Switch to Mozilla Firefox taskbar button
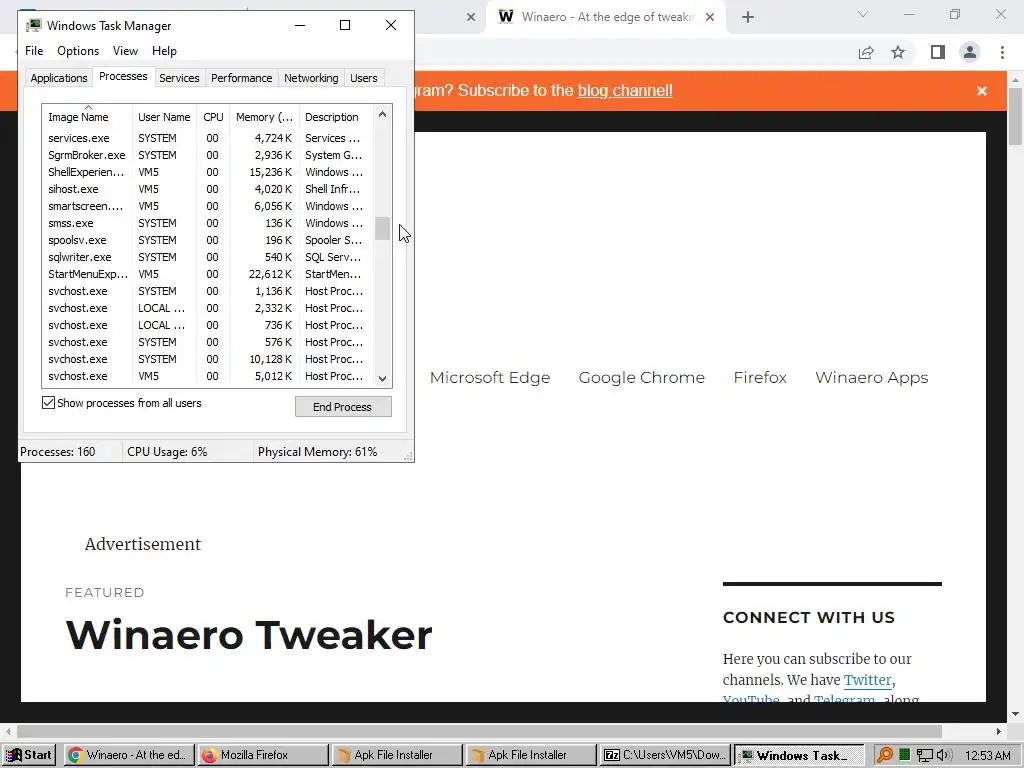This screenshot has height=768, width=1024. pyautogui.click(x=263, y=755)
